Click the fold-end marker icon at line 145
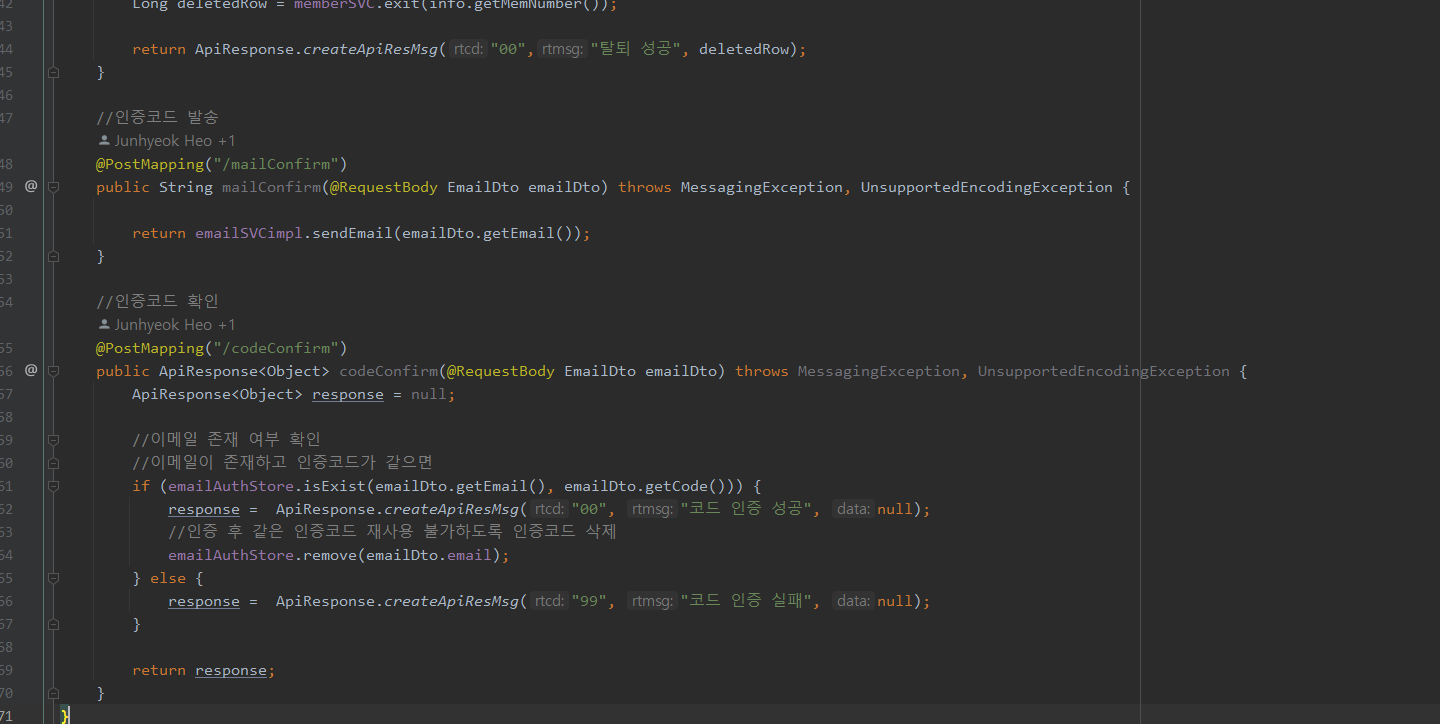The width and height of the screenshot is (1440, 724). click(53, 72)
